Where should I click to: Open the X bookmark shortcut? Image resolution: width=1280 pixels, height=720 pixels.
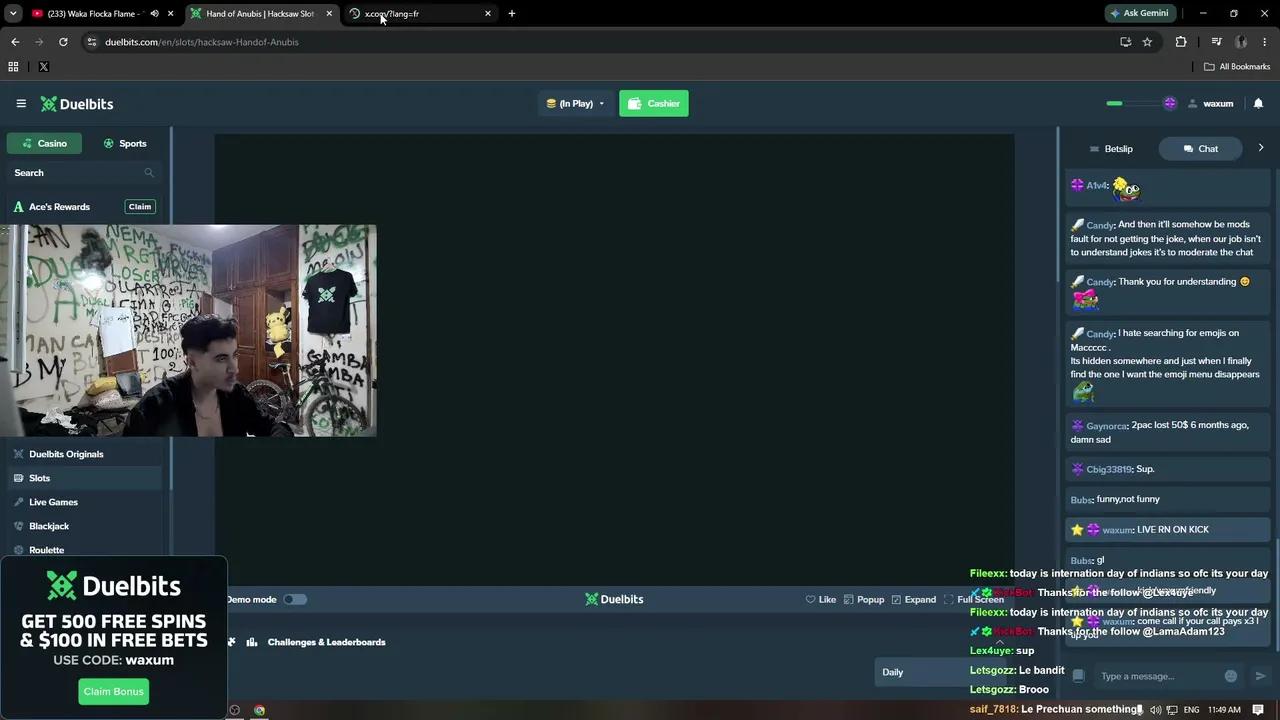coord(43,67)
